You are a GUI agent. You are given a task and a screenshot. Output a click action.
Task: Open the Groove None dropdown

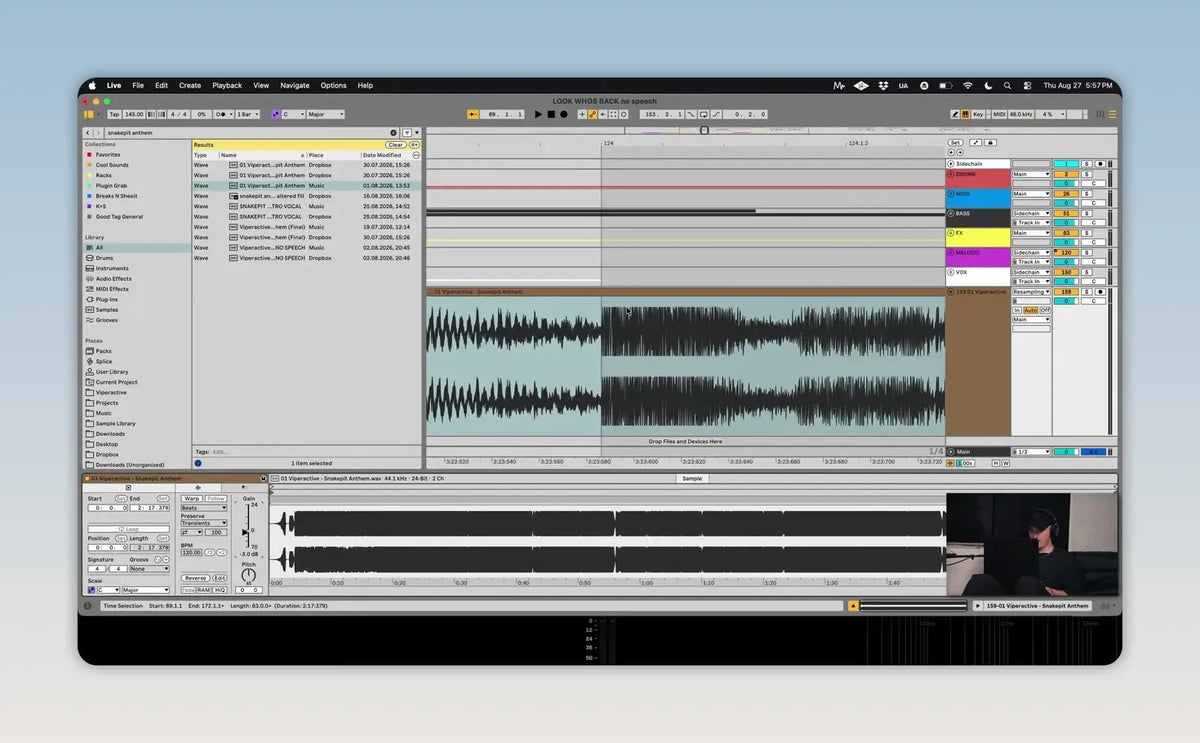click(x=148, y=569)
